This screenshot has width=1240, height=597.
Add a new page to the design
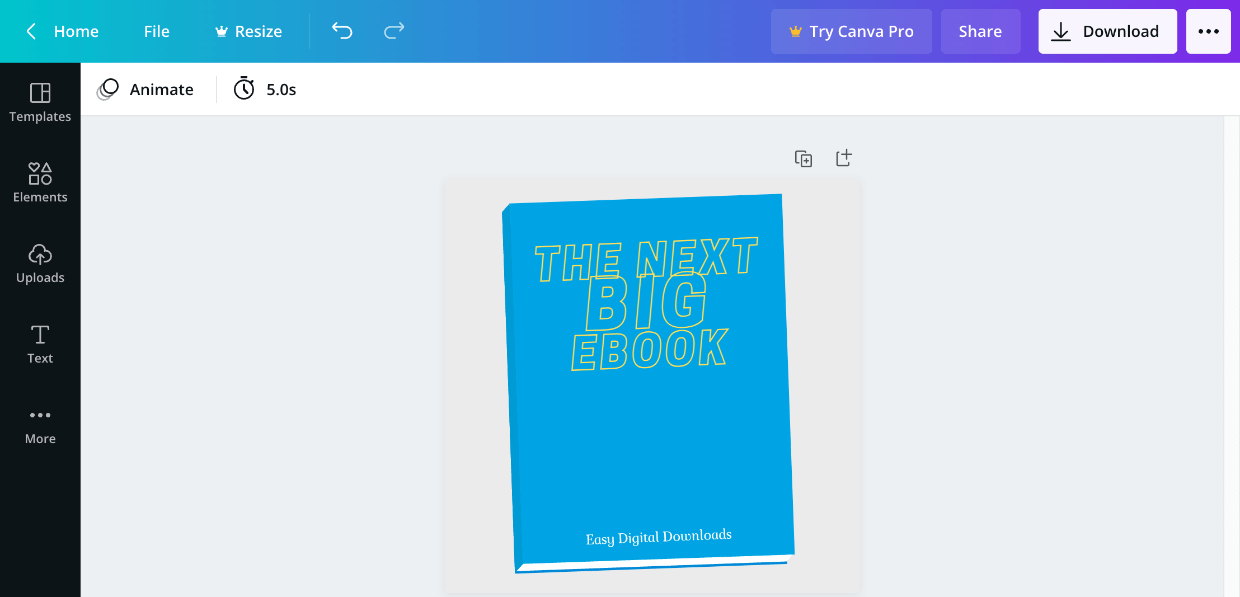[x=843, y=157]
